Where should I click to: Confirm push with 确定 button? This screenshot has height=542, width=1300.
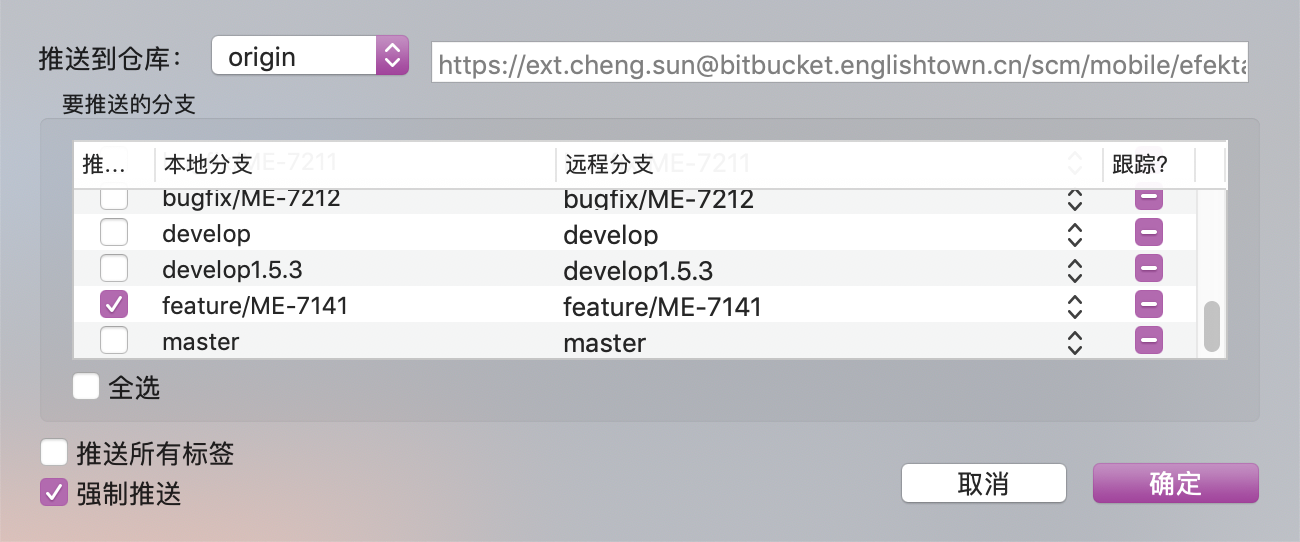point(1175,483)
